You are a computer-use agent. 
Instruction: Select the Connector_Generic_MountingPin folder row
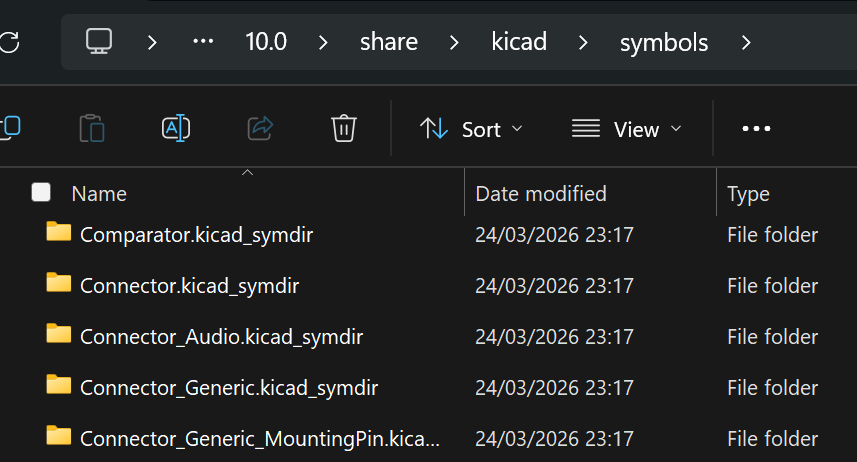(x=259, y=438)
